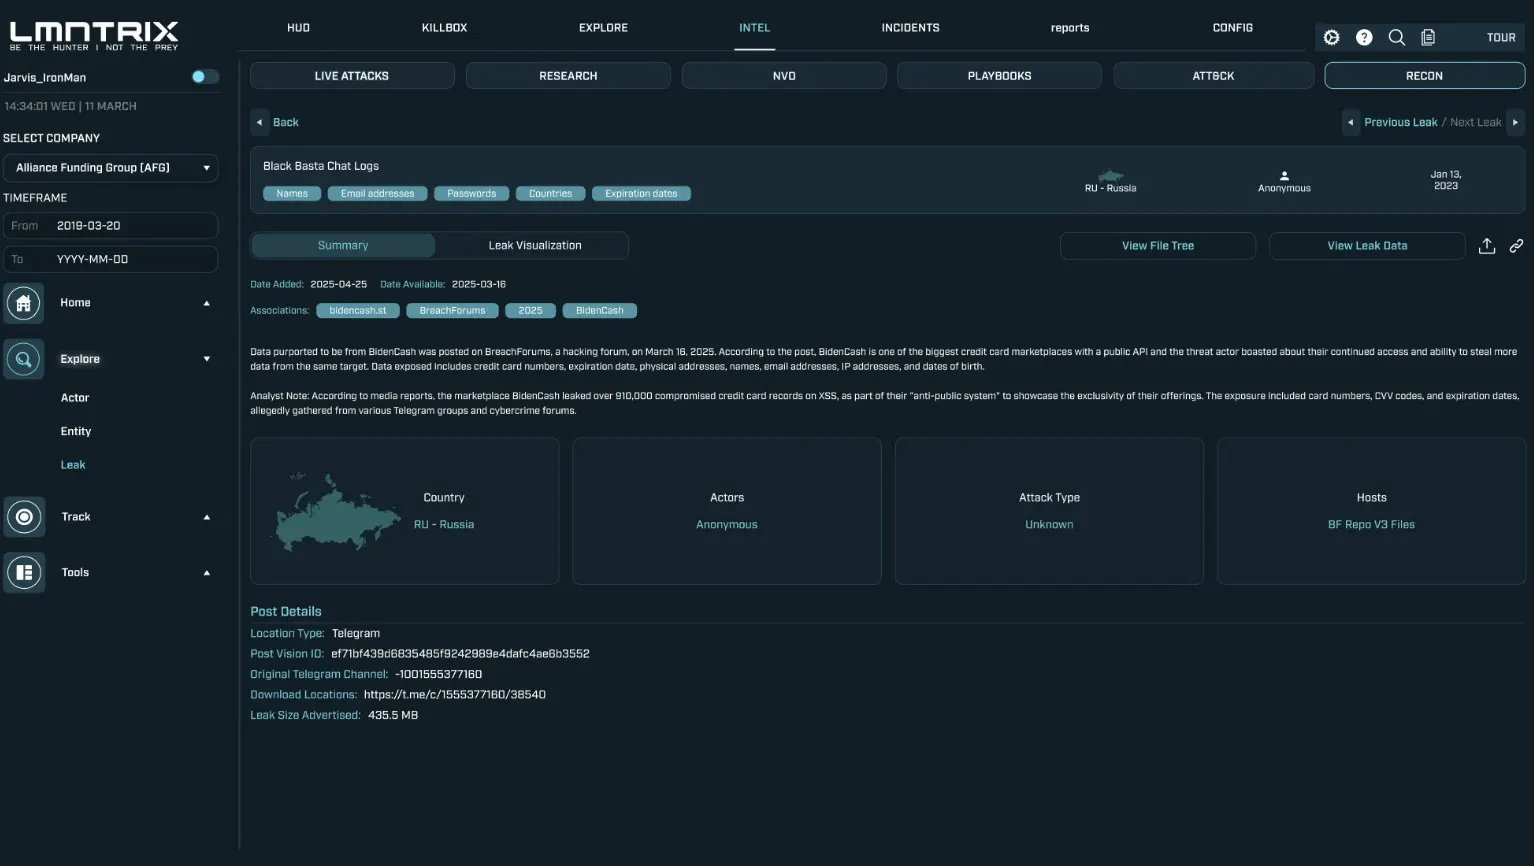The image size is (1534, 866).
Task: Open Leak in sidebar
Action: click(x=73, y=465)
